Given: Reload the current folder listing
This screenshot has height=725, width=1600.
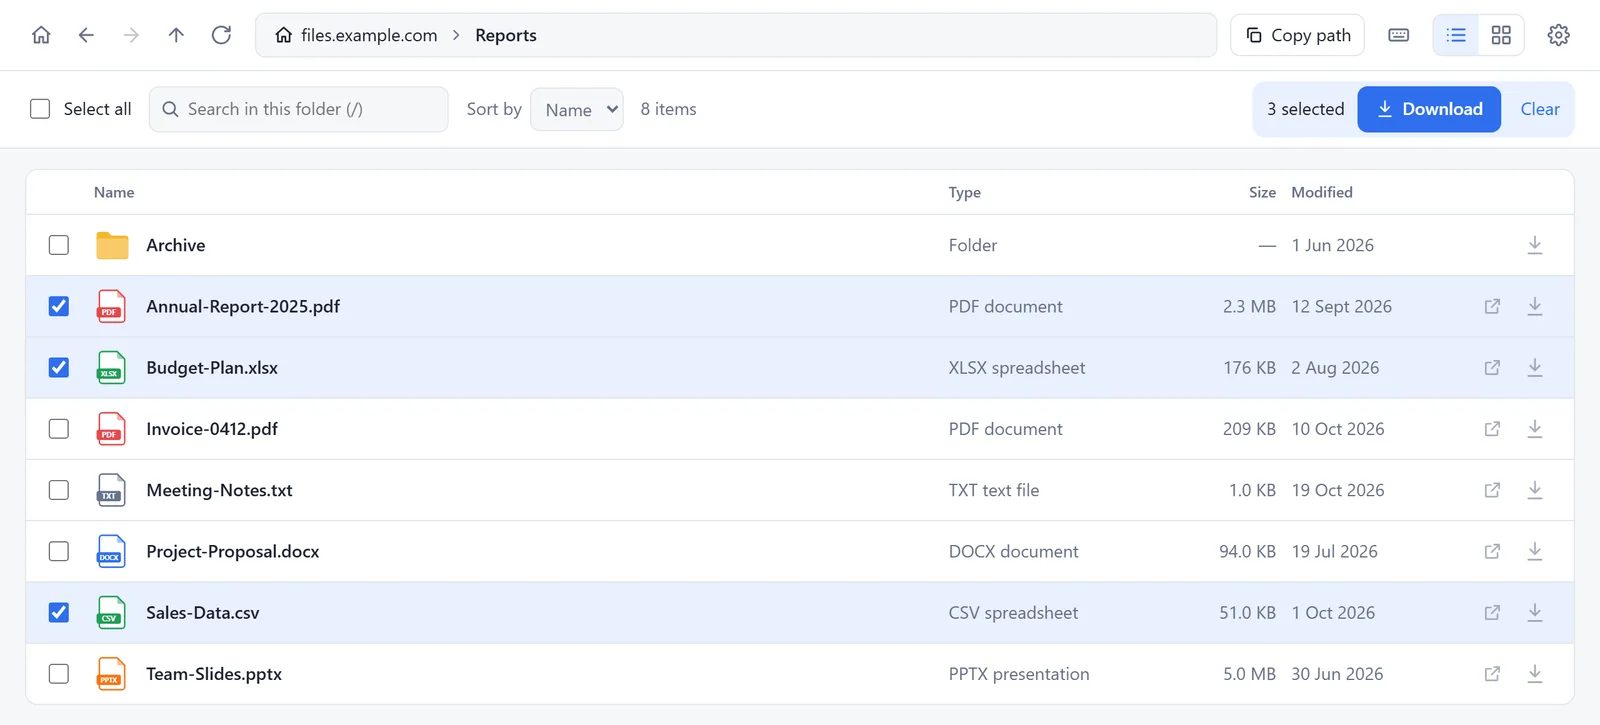Looking at the screenshot, I should pyautogui.click(x=221, y=35).
